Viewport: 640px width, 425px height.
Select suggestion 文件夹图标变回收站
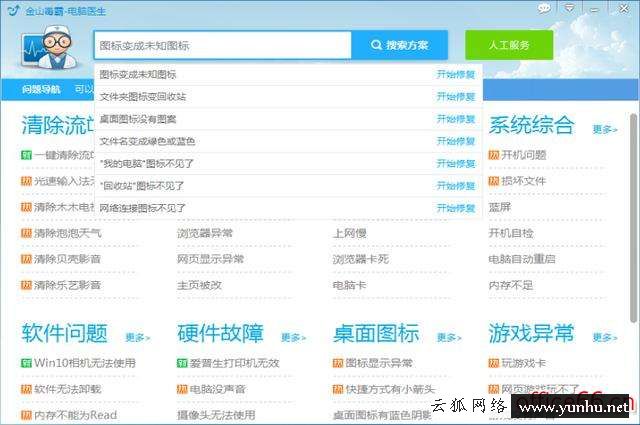[143, 97]
